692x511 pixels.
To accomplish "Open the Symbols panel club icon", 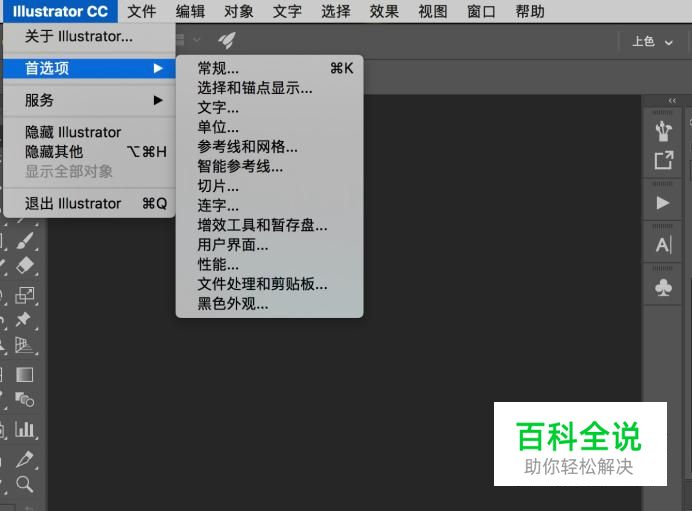I will coord(663,287).
